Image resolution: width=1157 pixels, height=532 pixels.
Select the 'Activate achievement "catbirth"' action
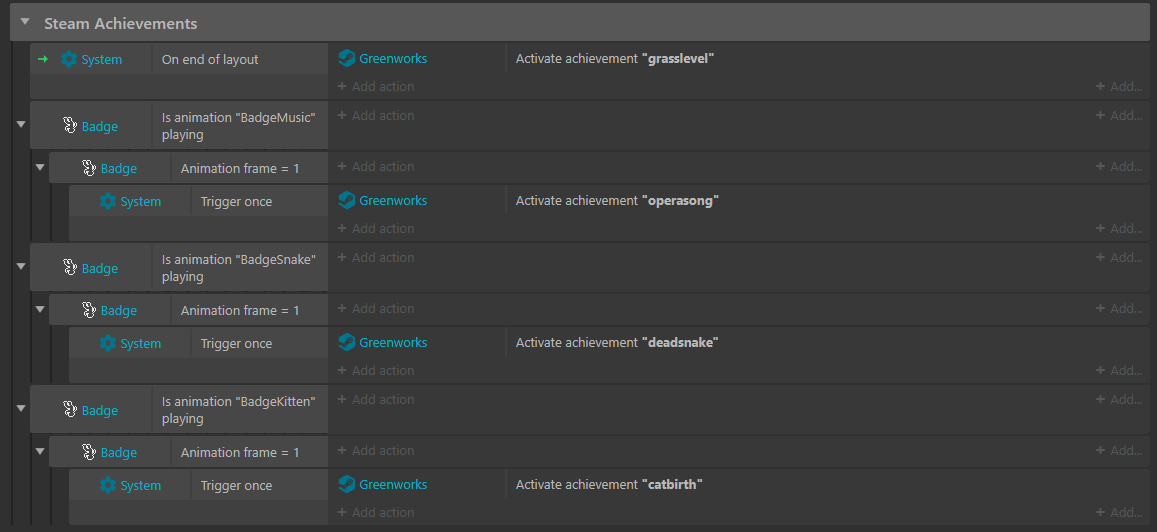pyautogui.click(x=609, y=485)
